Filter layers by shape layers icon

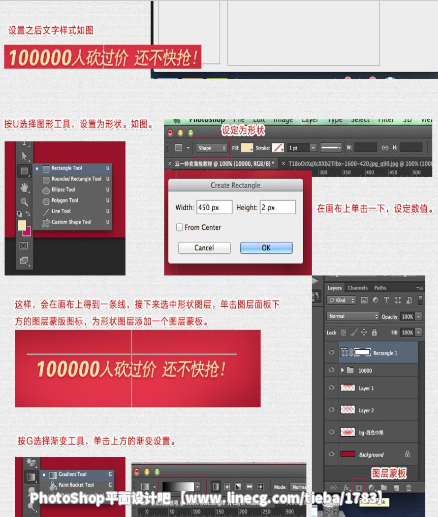(x=398, y=300)
